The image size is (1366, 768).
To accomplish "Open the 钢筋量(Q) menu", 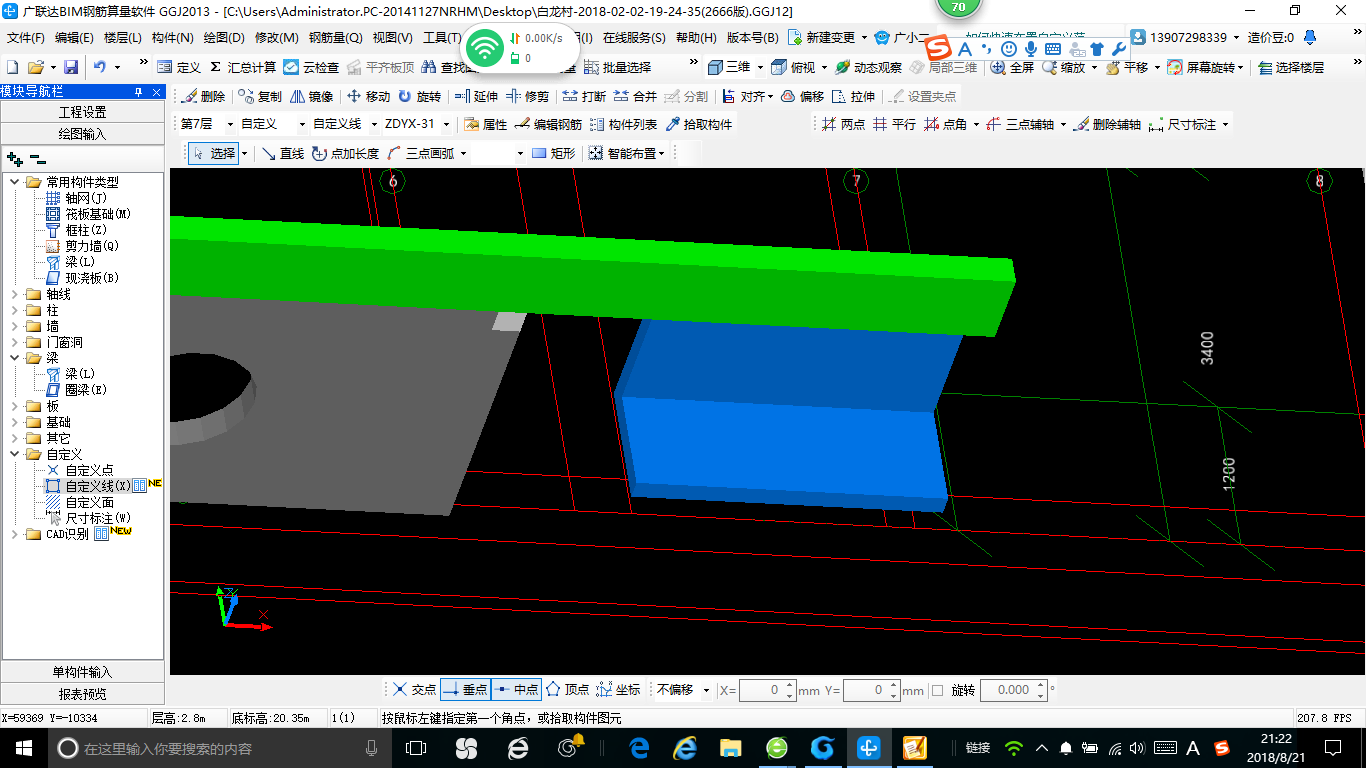I will (x=335, y=38).
